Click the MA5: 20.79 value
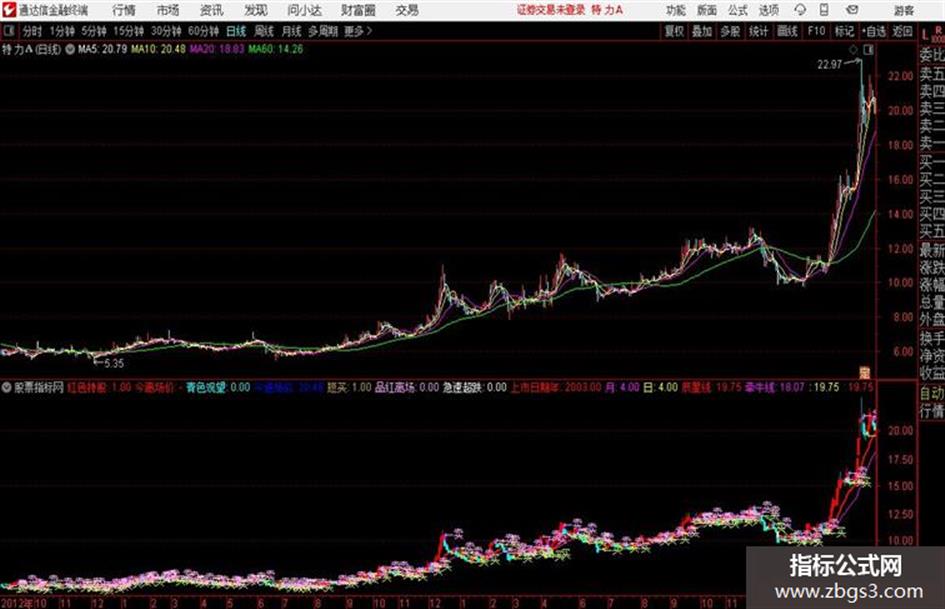945x609 pixels. point(102,49)
